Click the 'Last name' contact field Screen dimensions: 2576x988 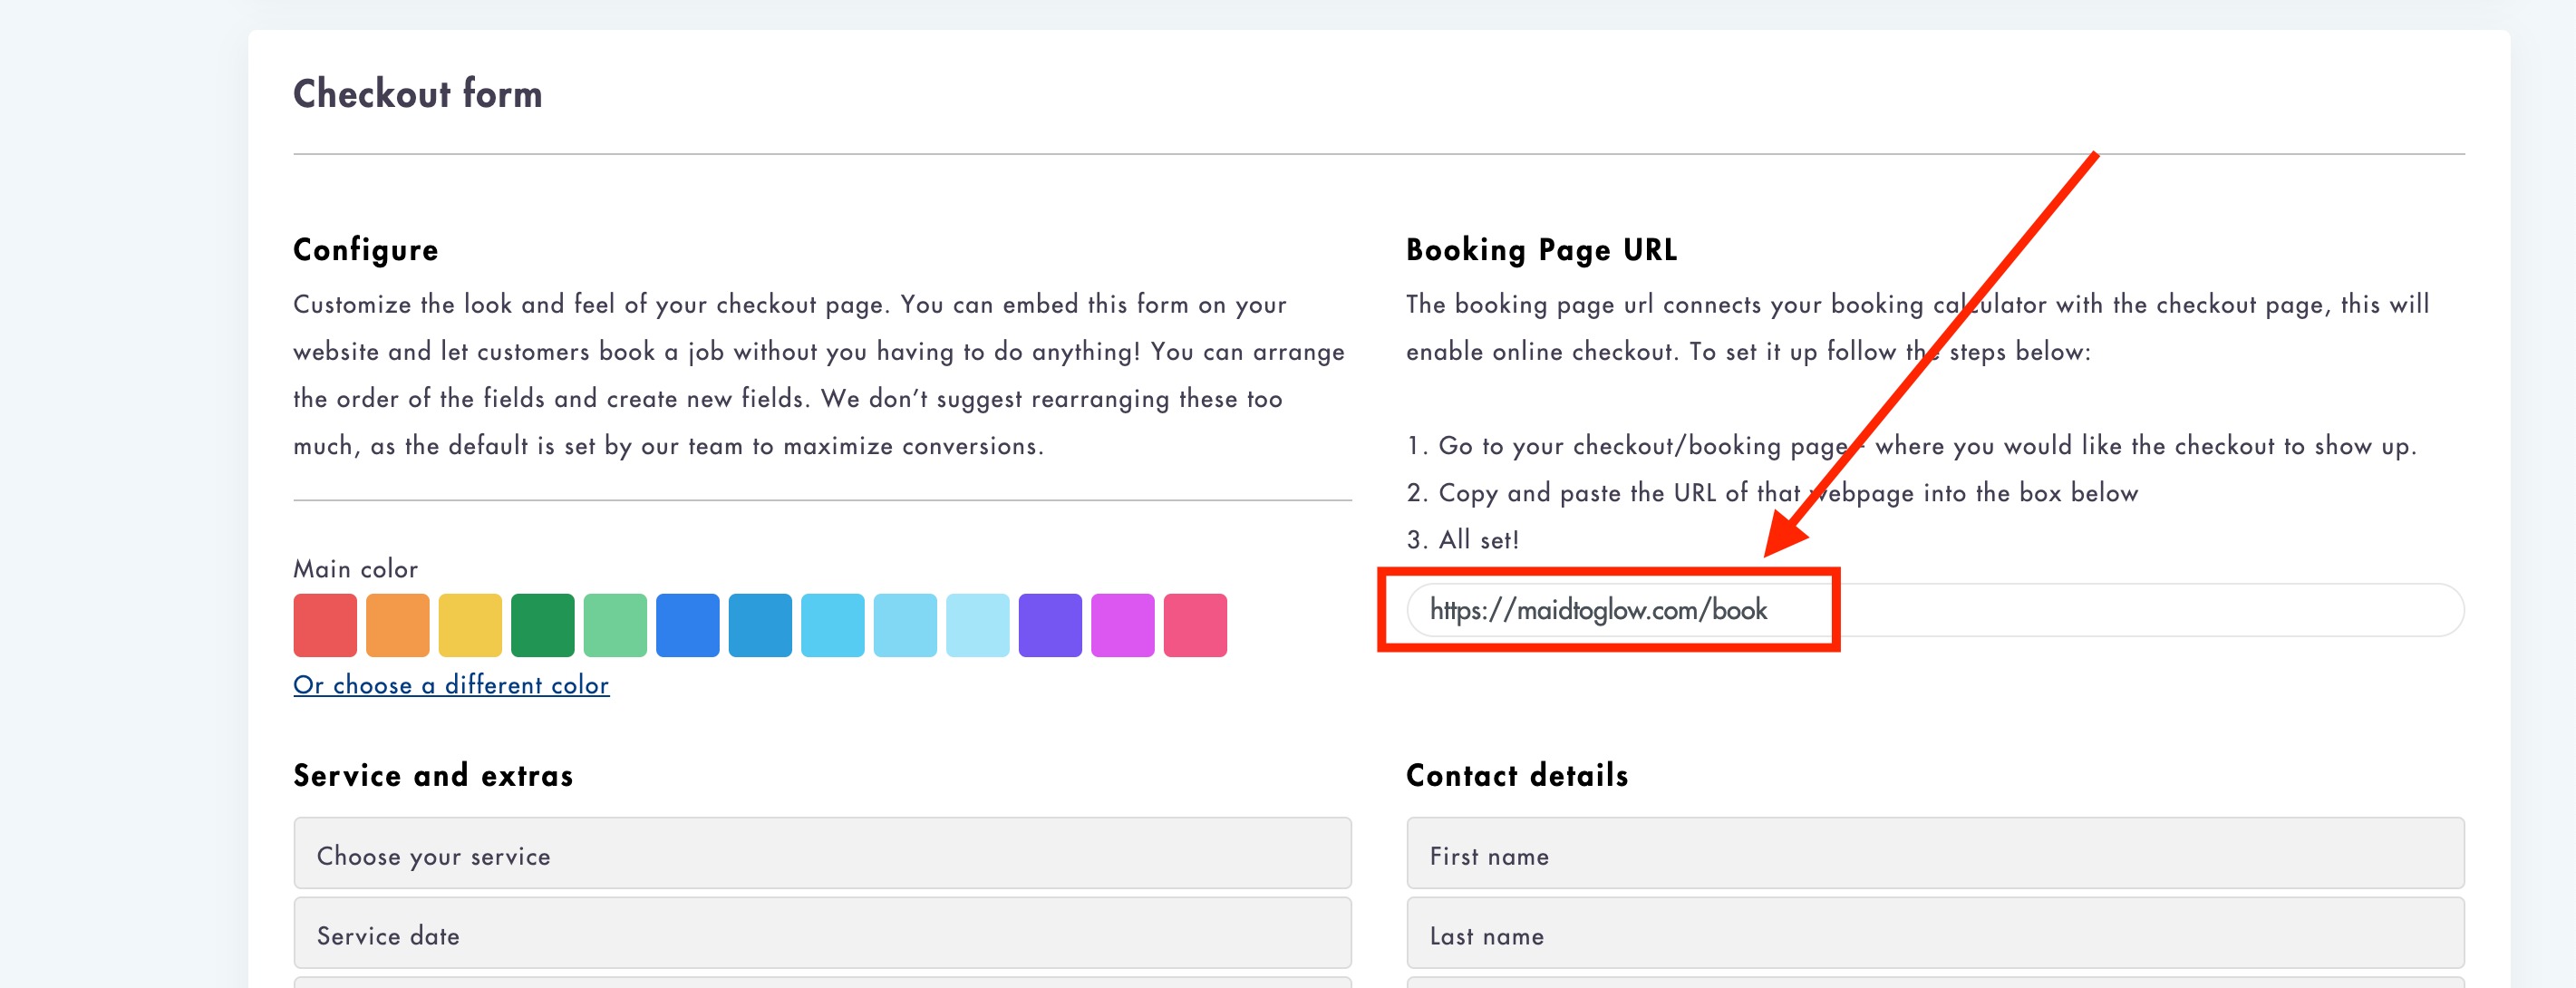(1935, 933)
